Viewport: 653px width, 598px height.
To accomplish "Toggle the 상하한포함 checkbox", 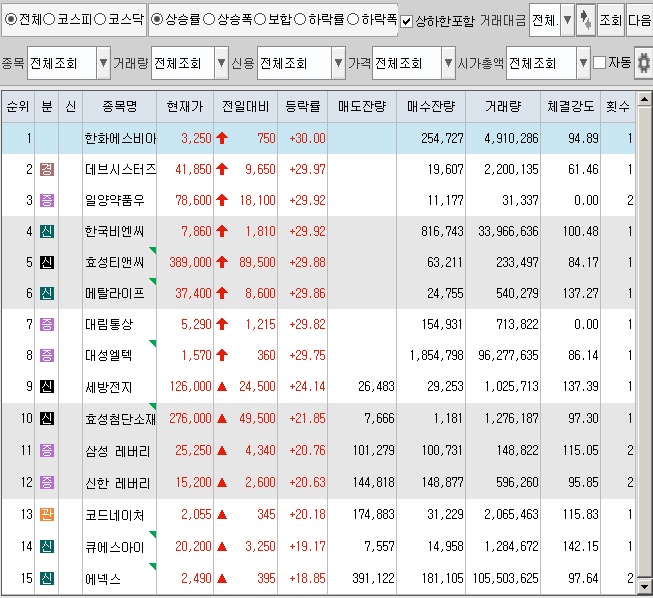I will [x=406, y=21].
